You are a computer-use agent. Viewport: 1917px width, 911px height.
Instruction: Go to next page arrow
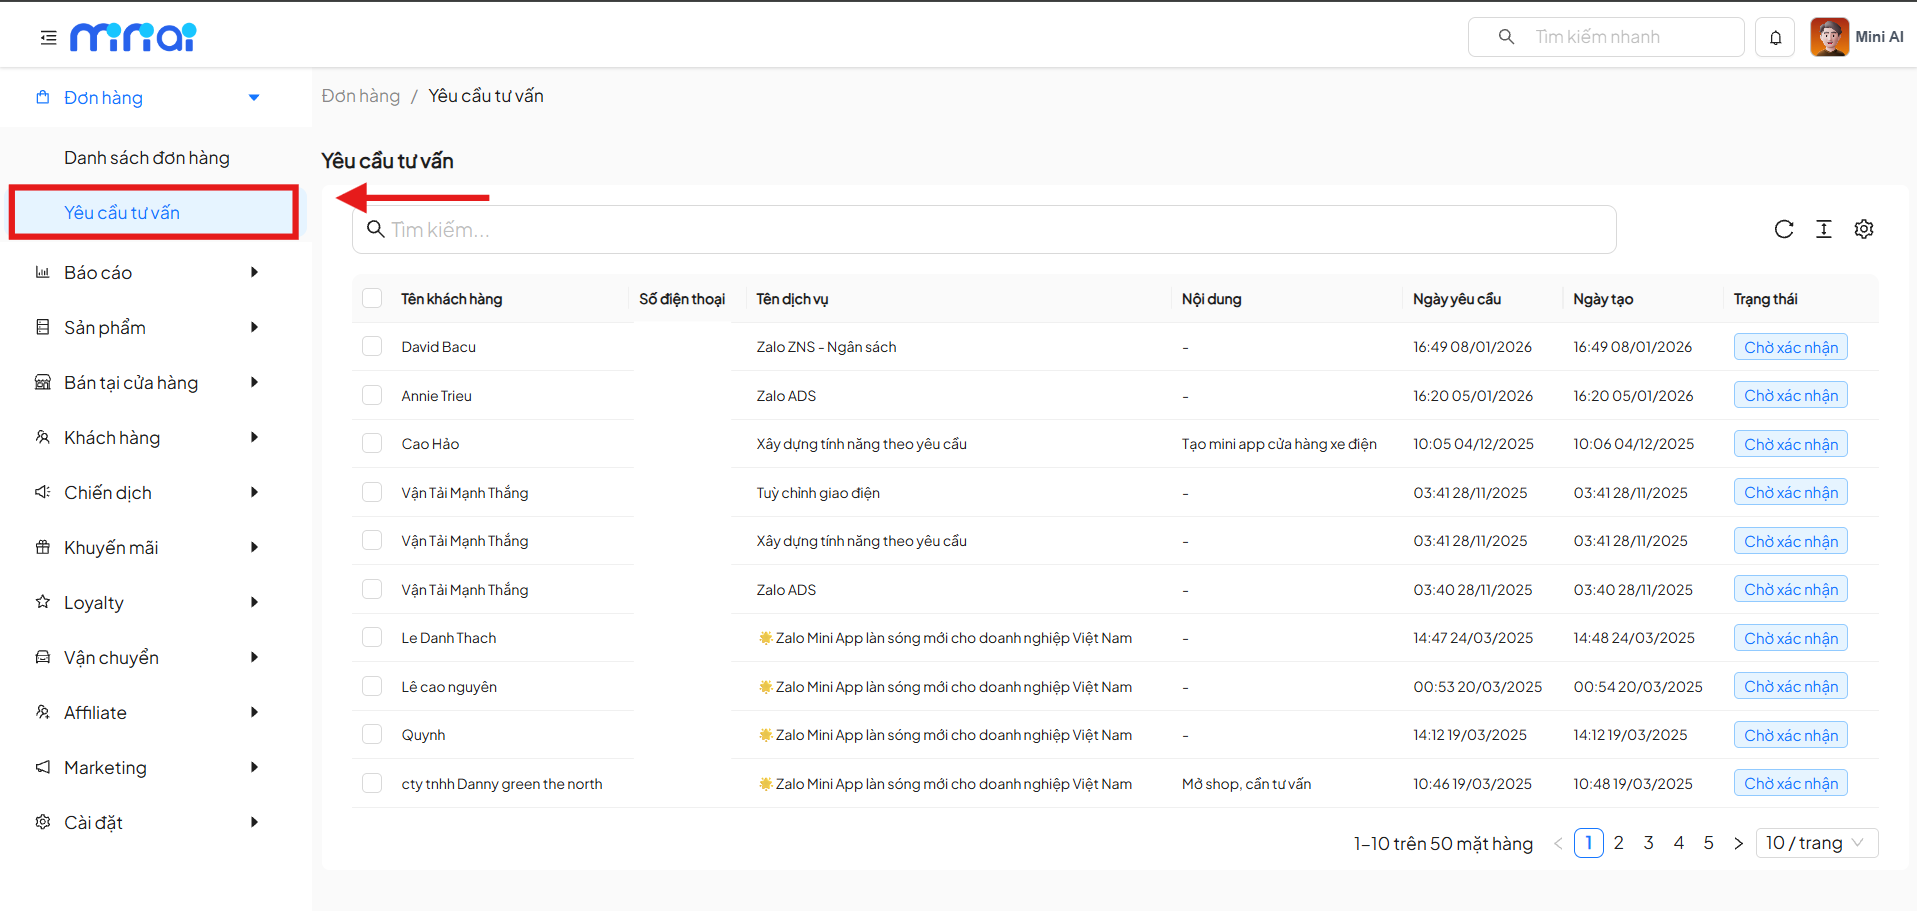coord(1738,844)
